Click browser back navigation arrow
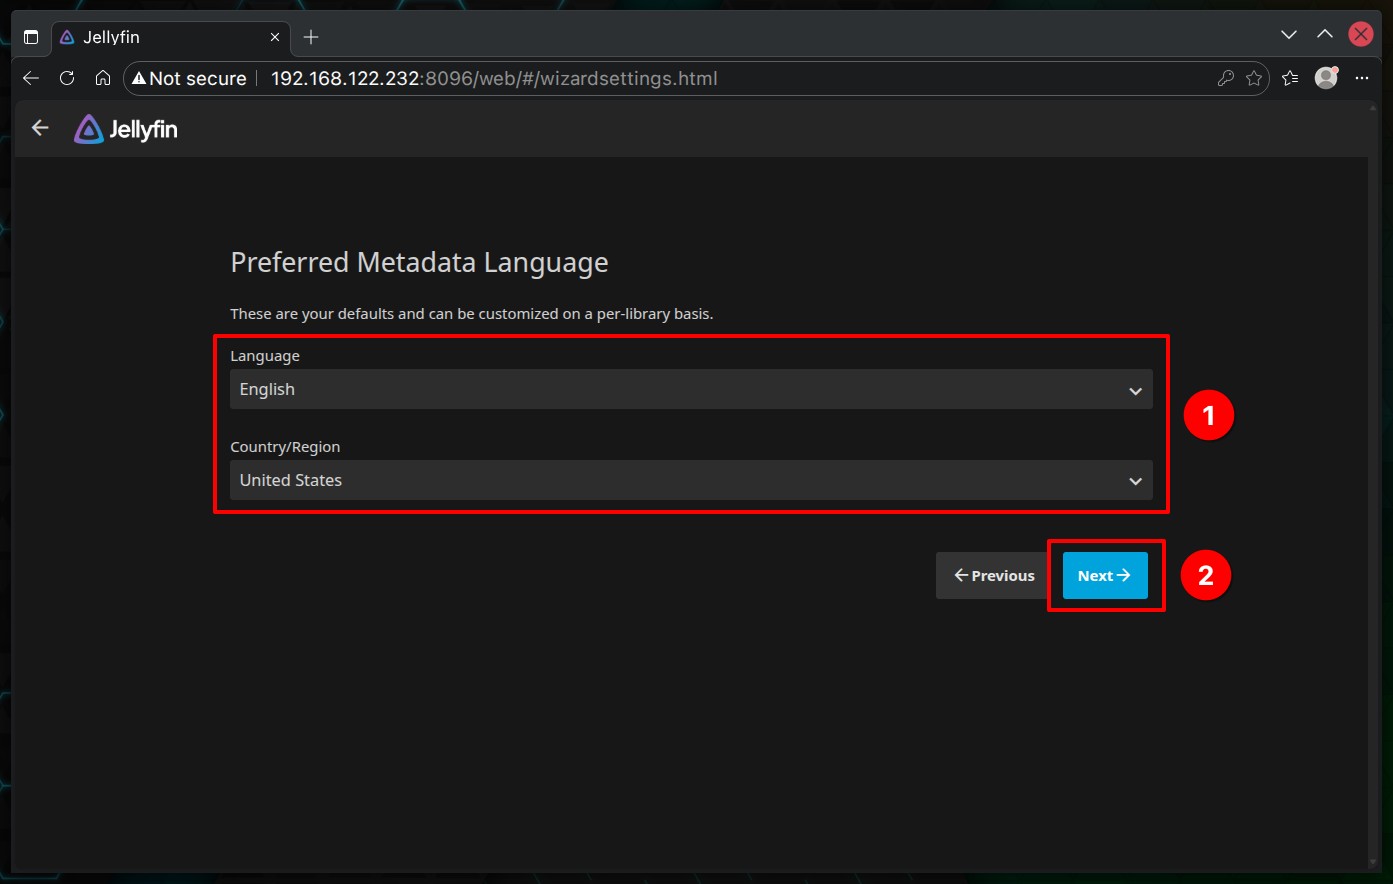This screenshot has width=1393, height=884. pyautogui.click(x=31, y=78)
